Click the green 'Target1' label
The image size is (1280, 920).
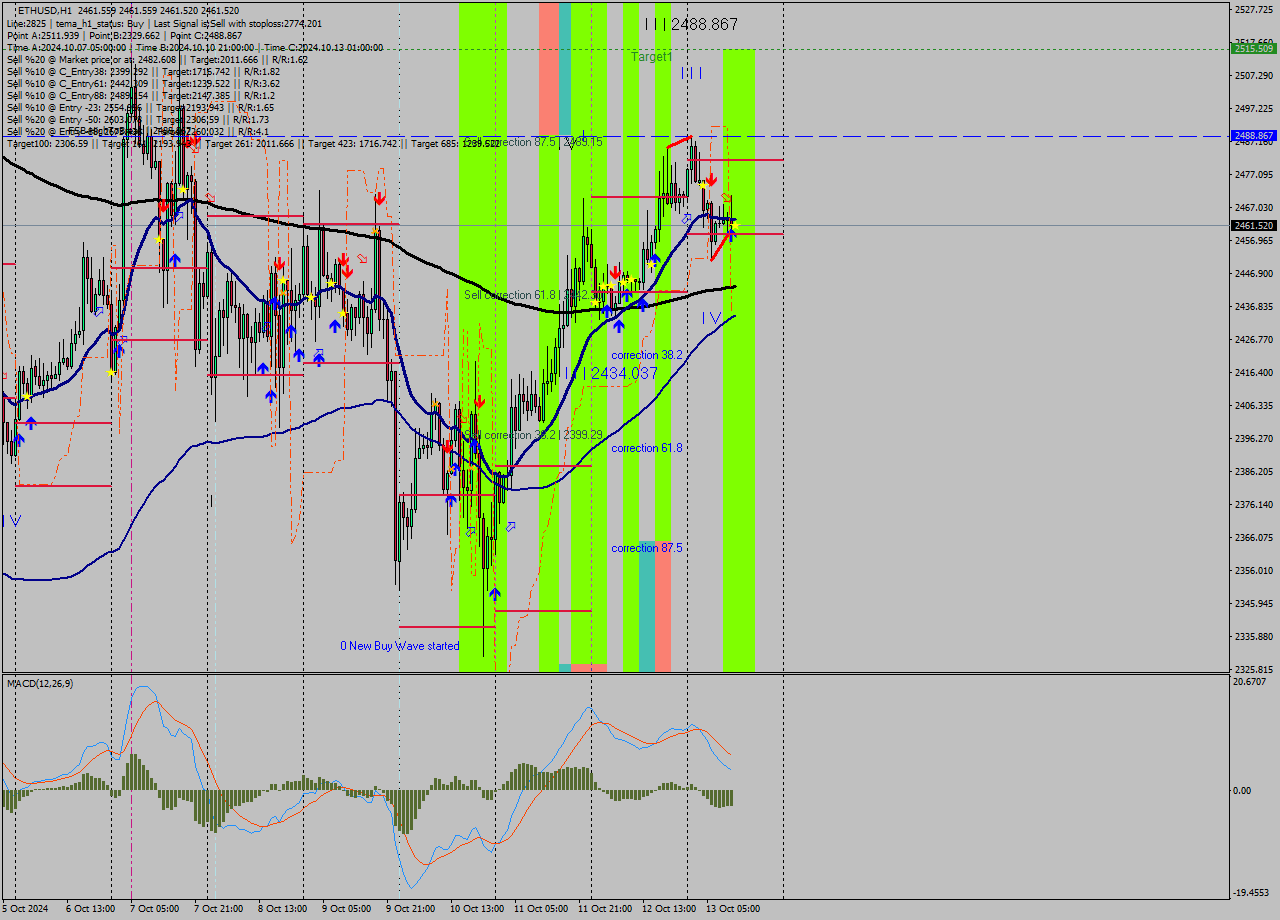coord(651,57)
